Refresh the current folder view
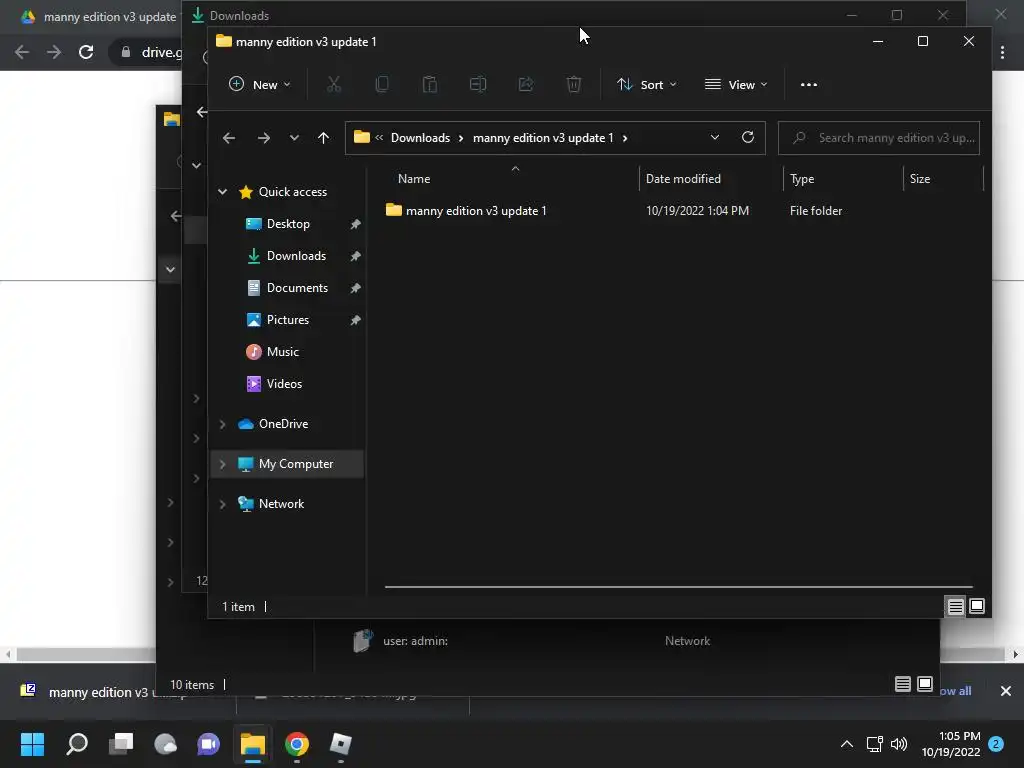 [748, 137]
